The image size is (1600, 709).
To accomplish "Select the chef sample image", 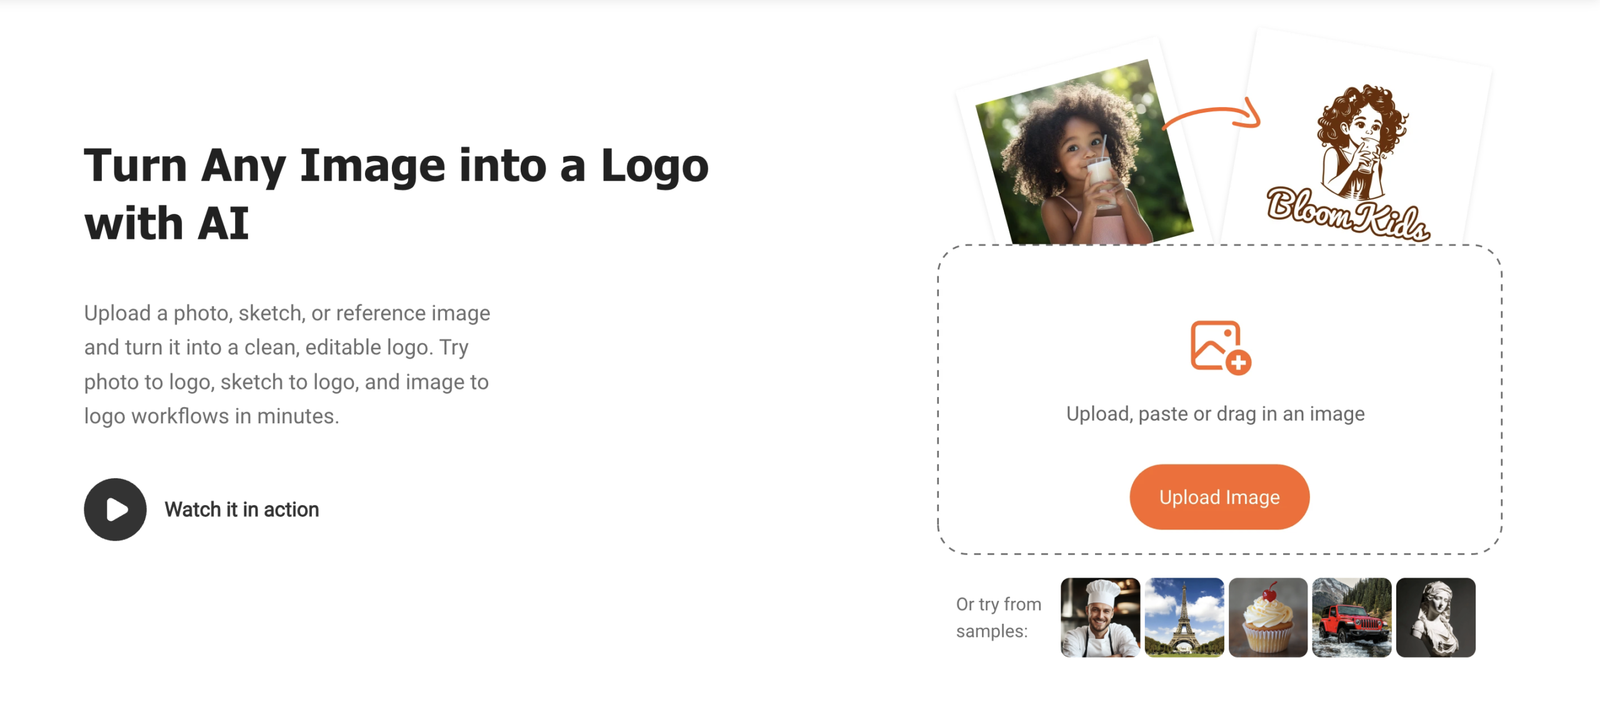I will 1100,617.
